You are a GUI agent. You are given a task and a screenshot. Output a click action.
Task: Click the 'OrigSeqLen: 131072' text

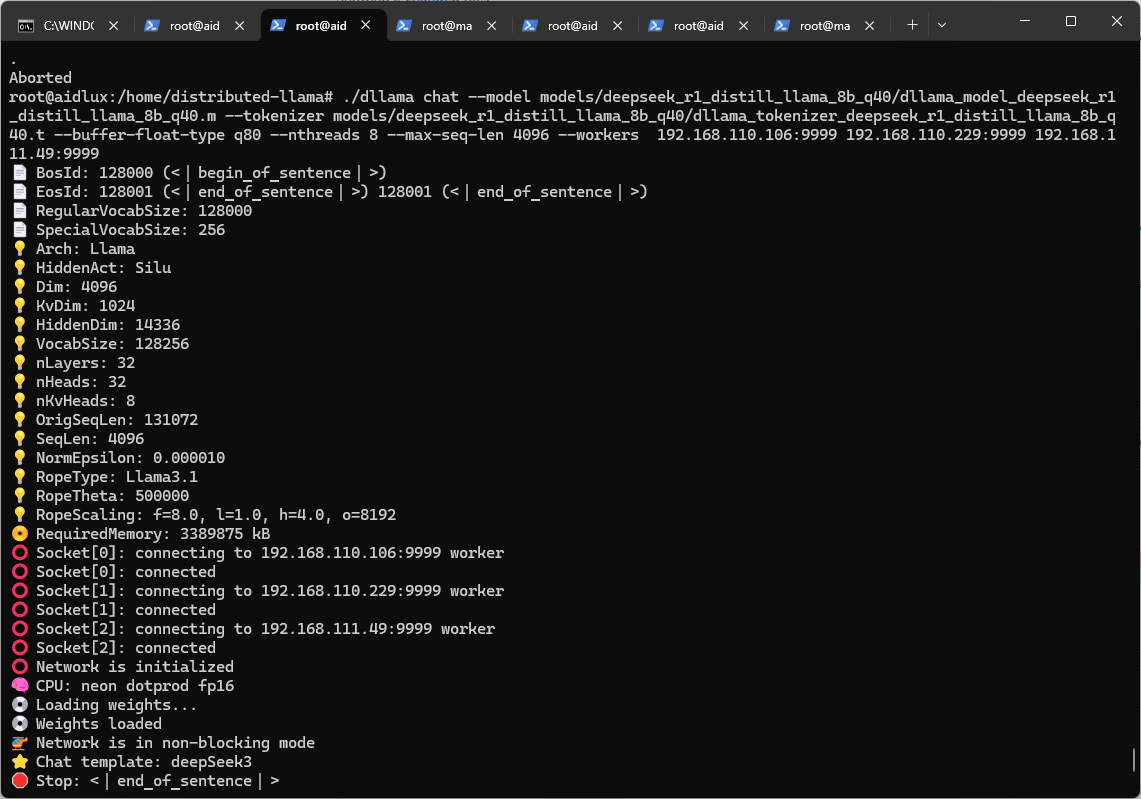(116, 419)
